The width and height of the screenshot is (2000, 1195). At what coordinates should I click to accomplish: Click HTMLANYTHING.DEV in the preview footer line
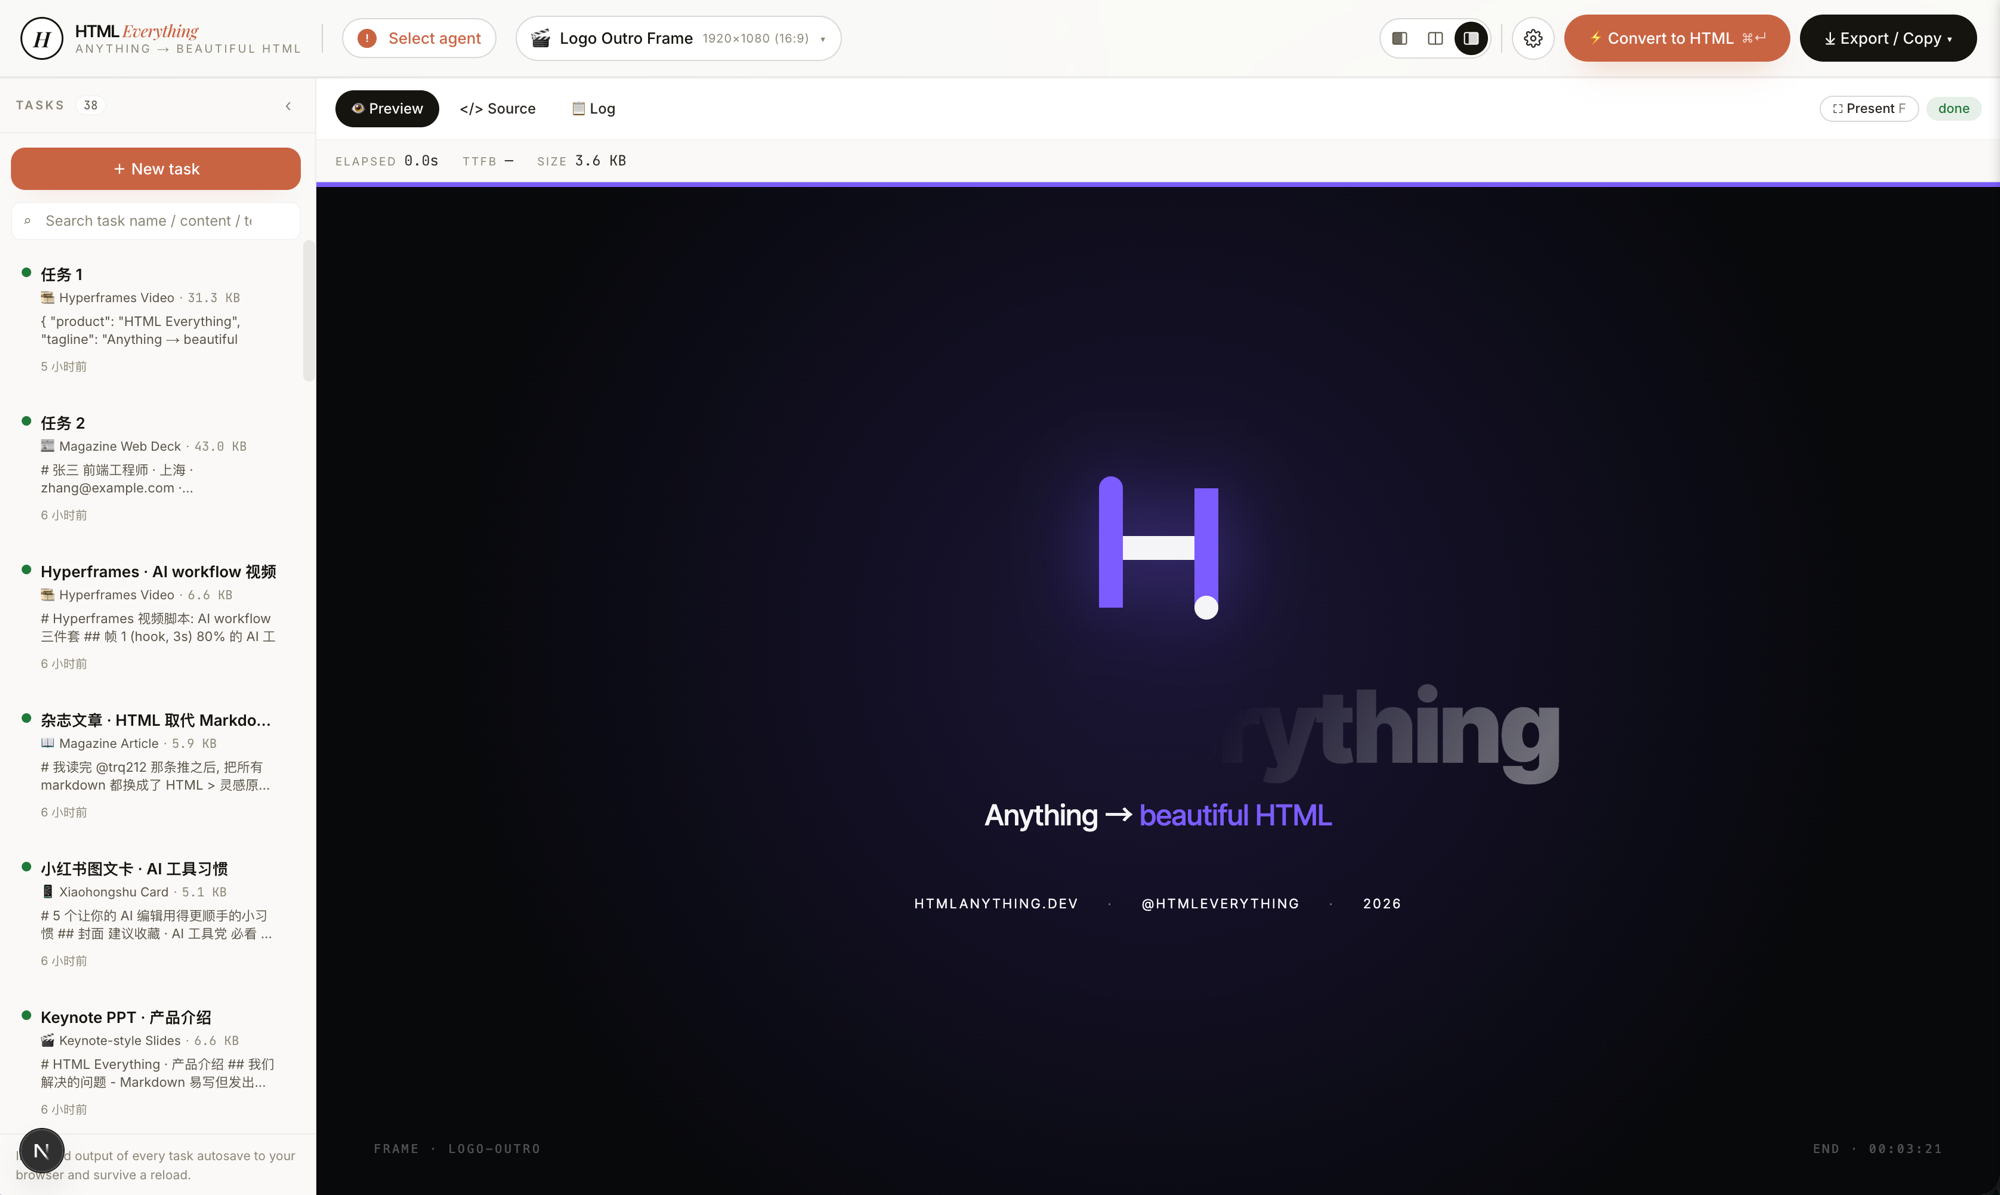point(996,904)
